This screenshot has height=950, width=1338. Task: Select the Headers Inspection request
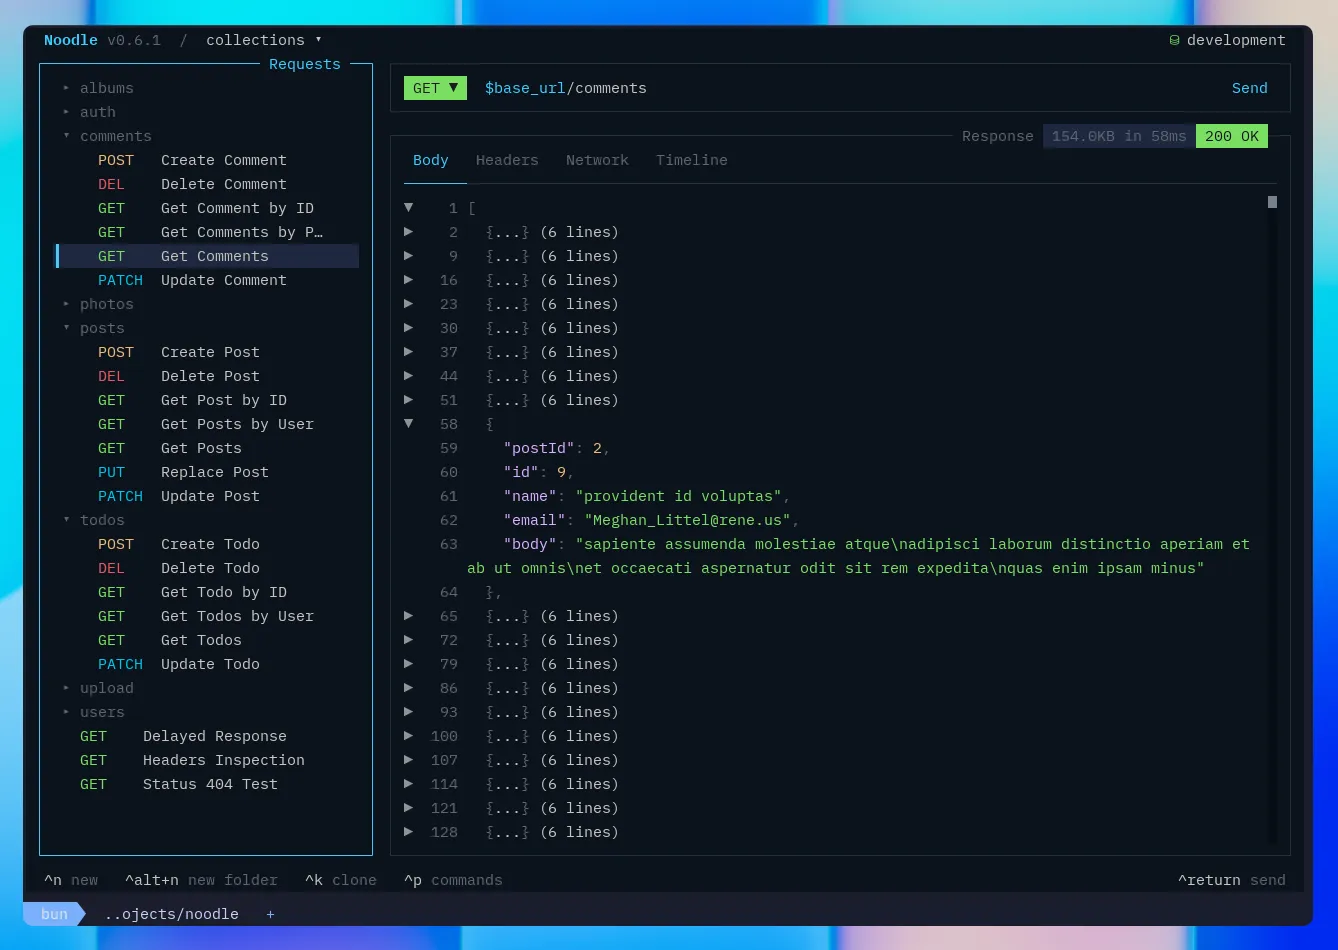click(206, 760)
